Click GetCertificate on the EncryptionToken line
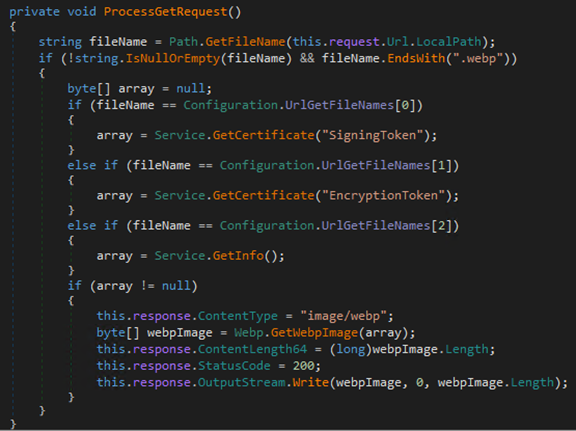The width and height of the screenshot is (576, 431). pyautogui.click(x=263, y=195)
